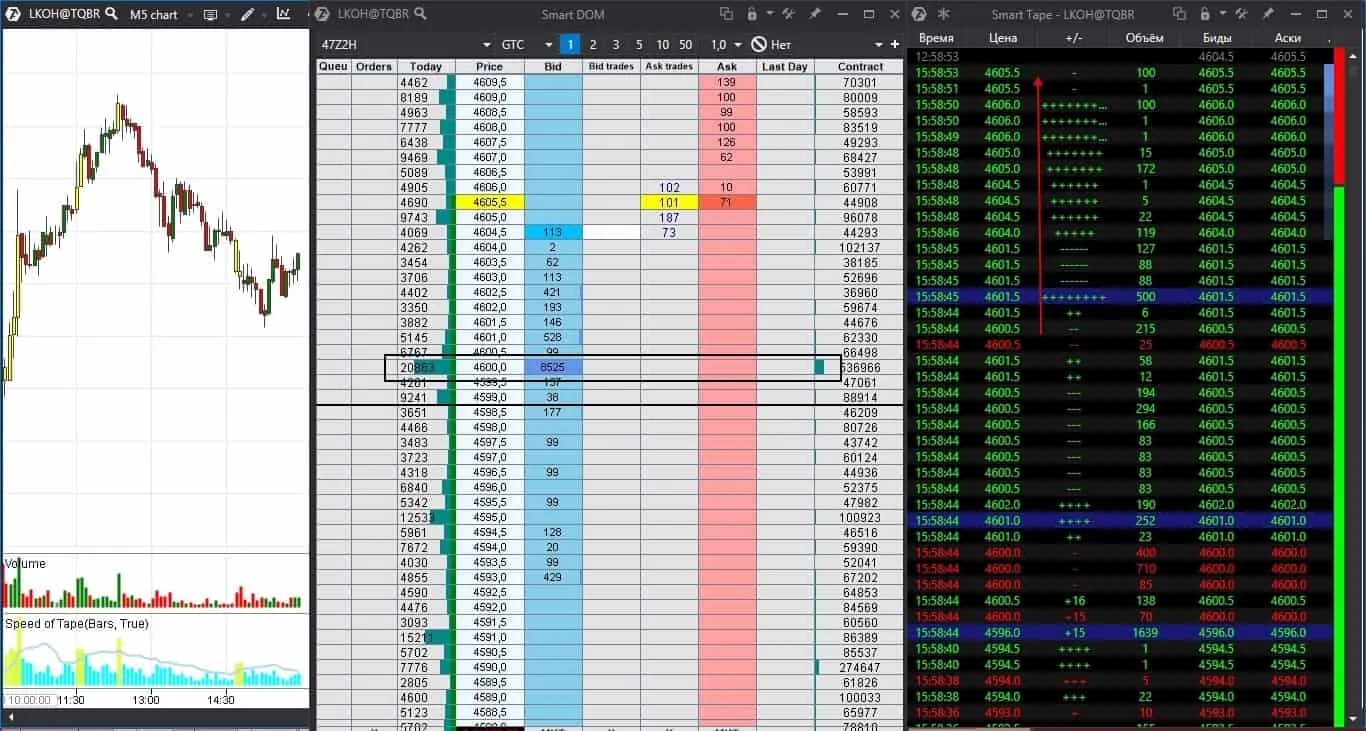Select quantity preset 1
The height and width of the screenshot is (731, 1366).
(x=569, y=45)
